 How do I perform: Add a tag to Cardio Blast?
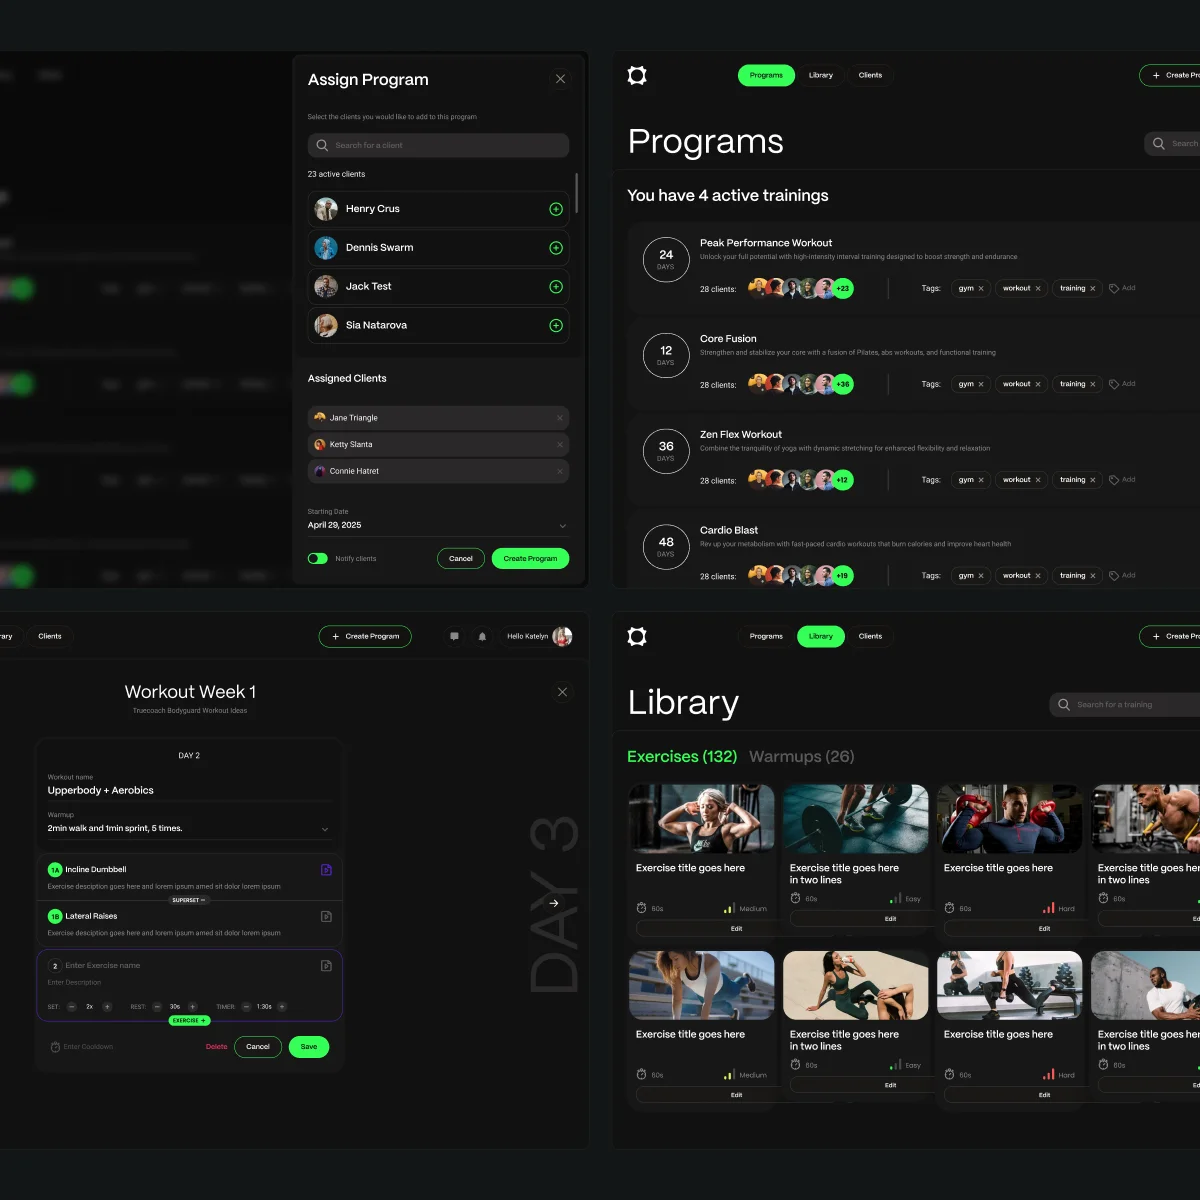pos(1122,576)
